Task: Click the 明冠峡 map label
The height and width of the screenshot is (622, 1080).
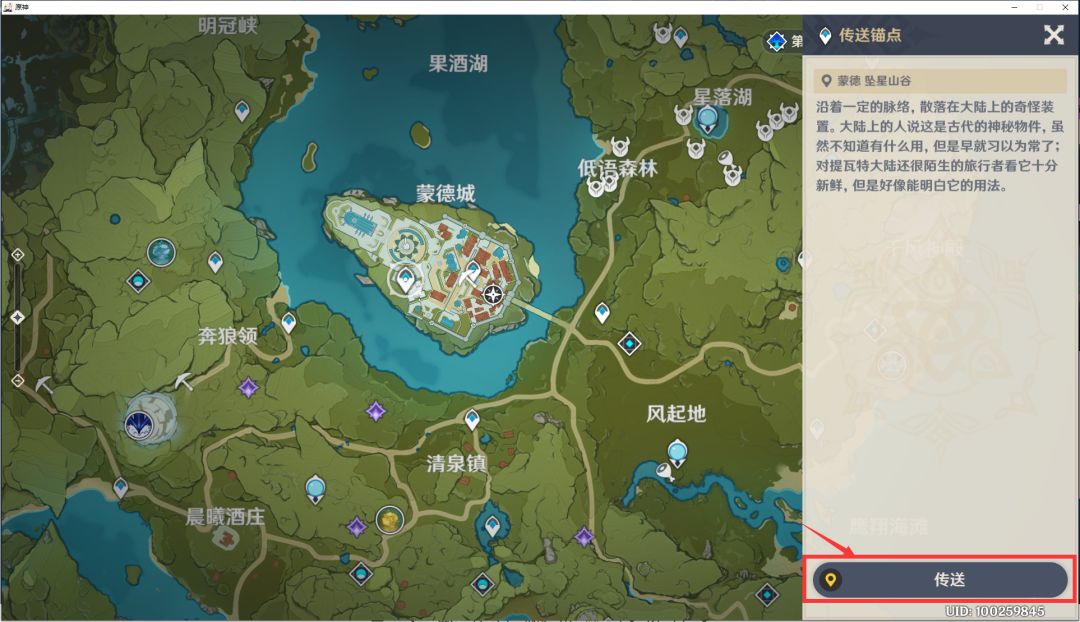Action: pos(228,26)
